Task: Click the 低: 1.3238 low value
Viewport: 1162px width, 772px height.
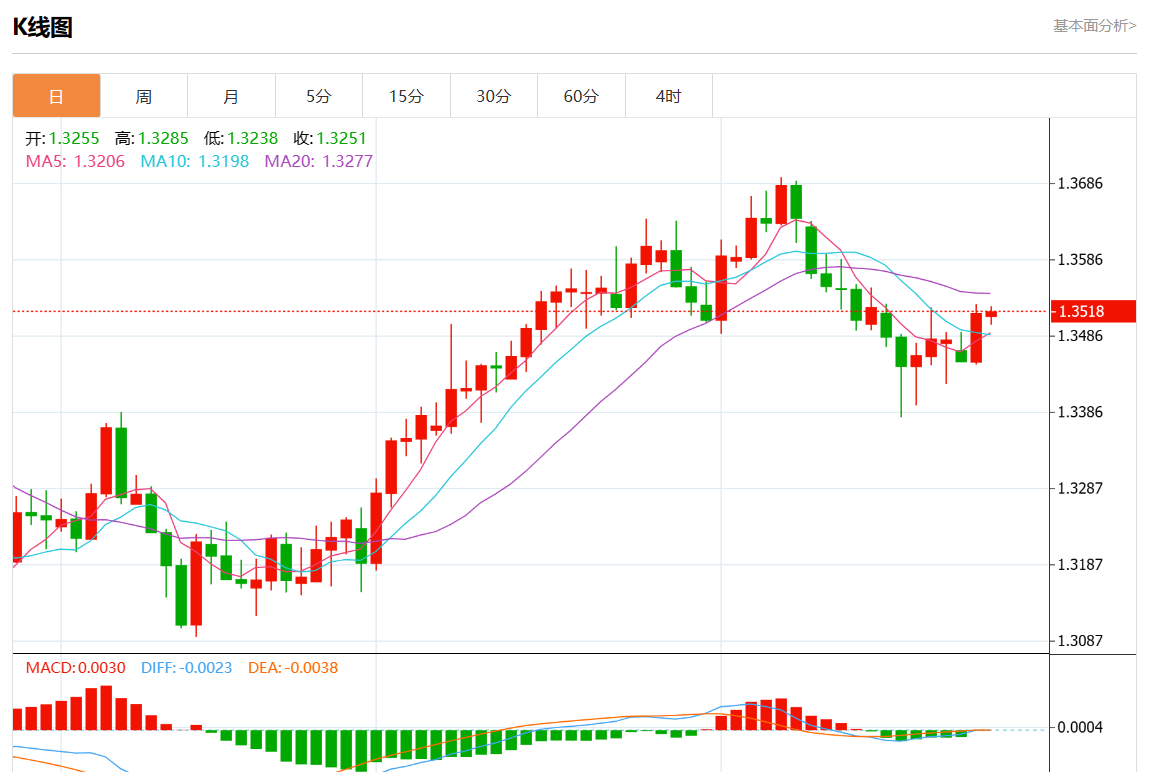Action: [241, 139]
